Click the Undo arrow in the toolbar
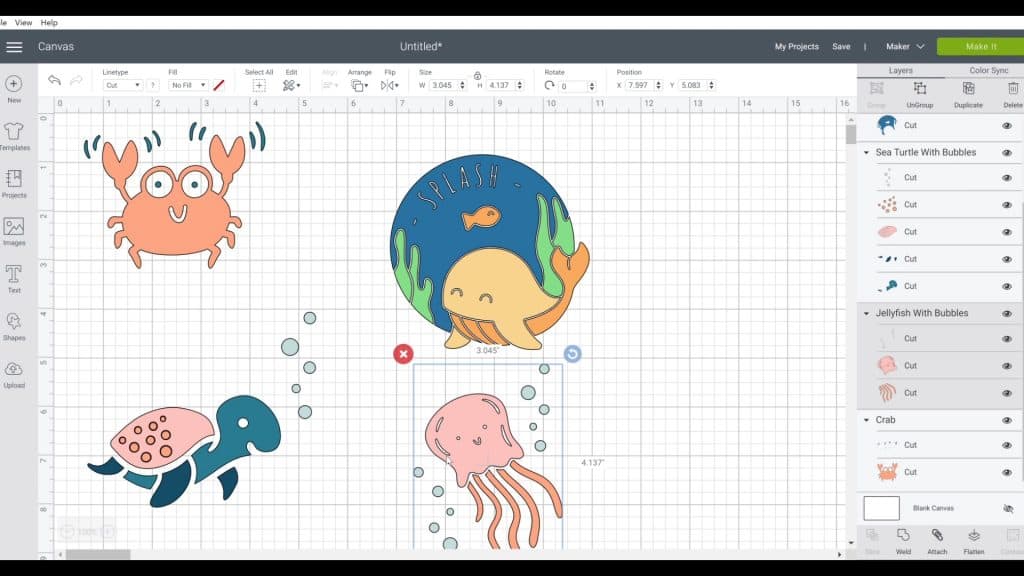 (54, 80)
